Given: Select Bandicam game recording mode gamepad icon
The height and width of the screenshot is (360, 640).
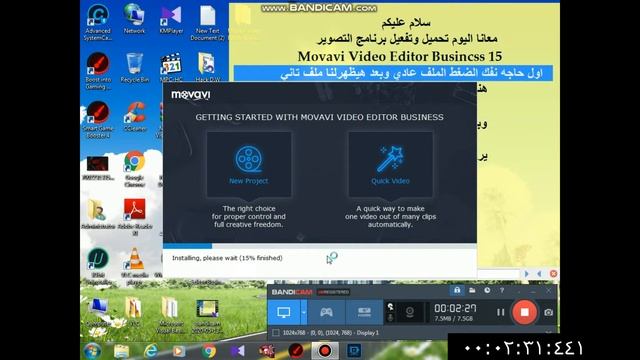Looking at the screenshot, I should coord(326,312).
